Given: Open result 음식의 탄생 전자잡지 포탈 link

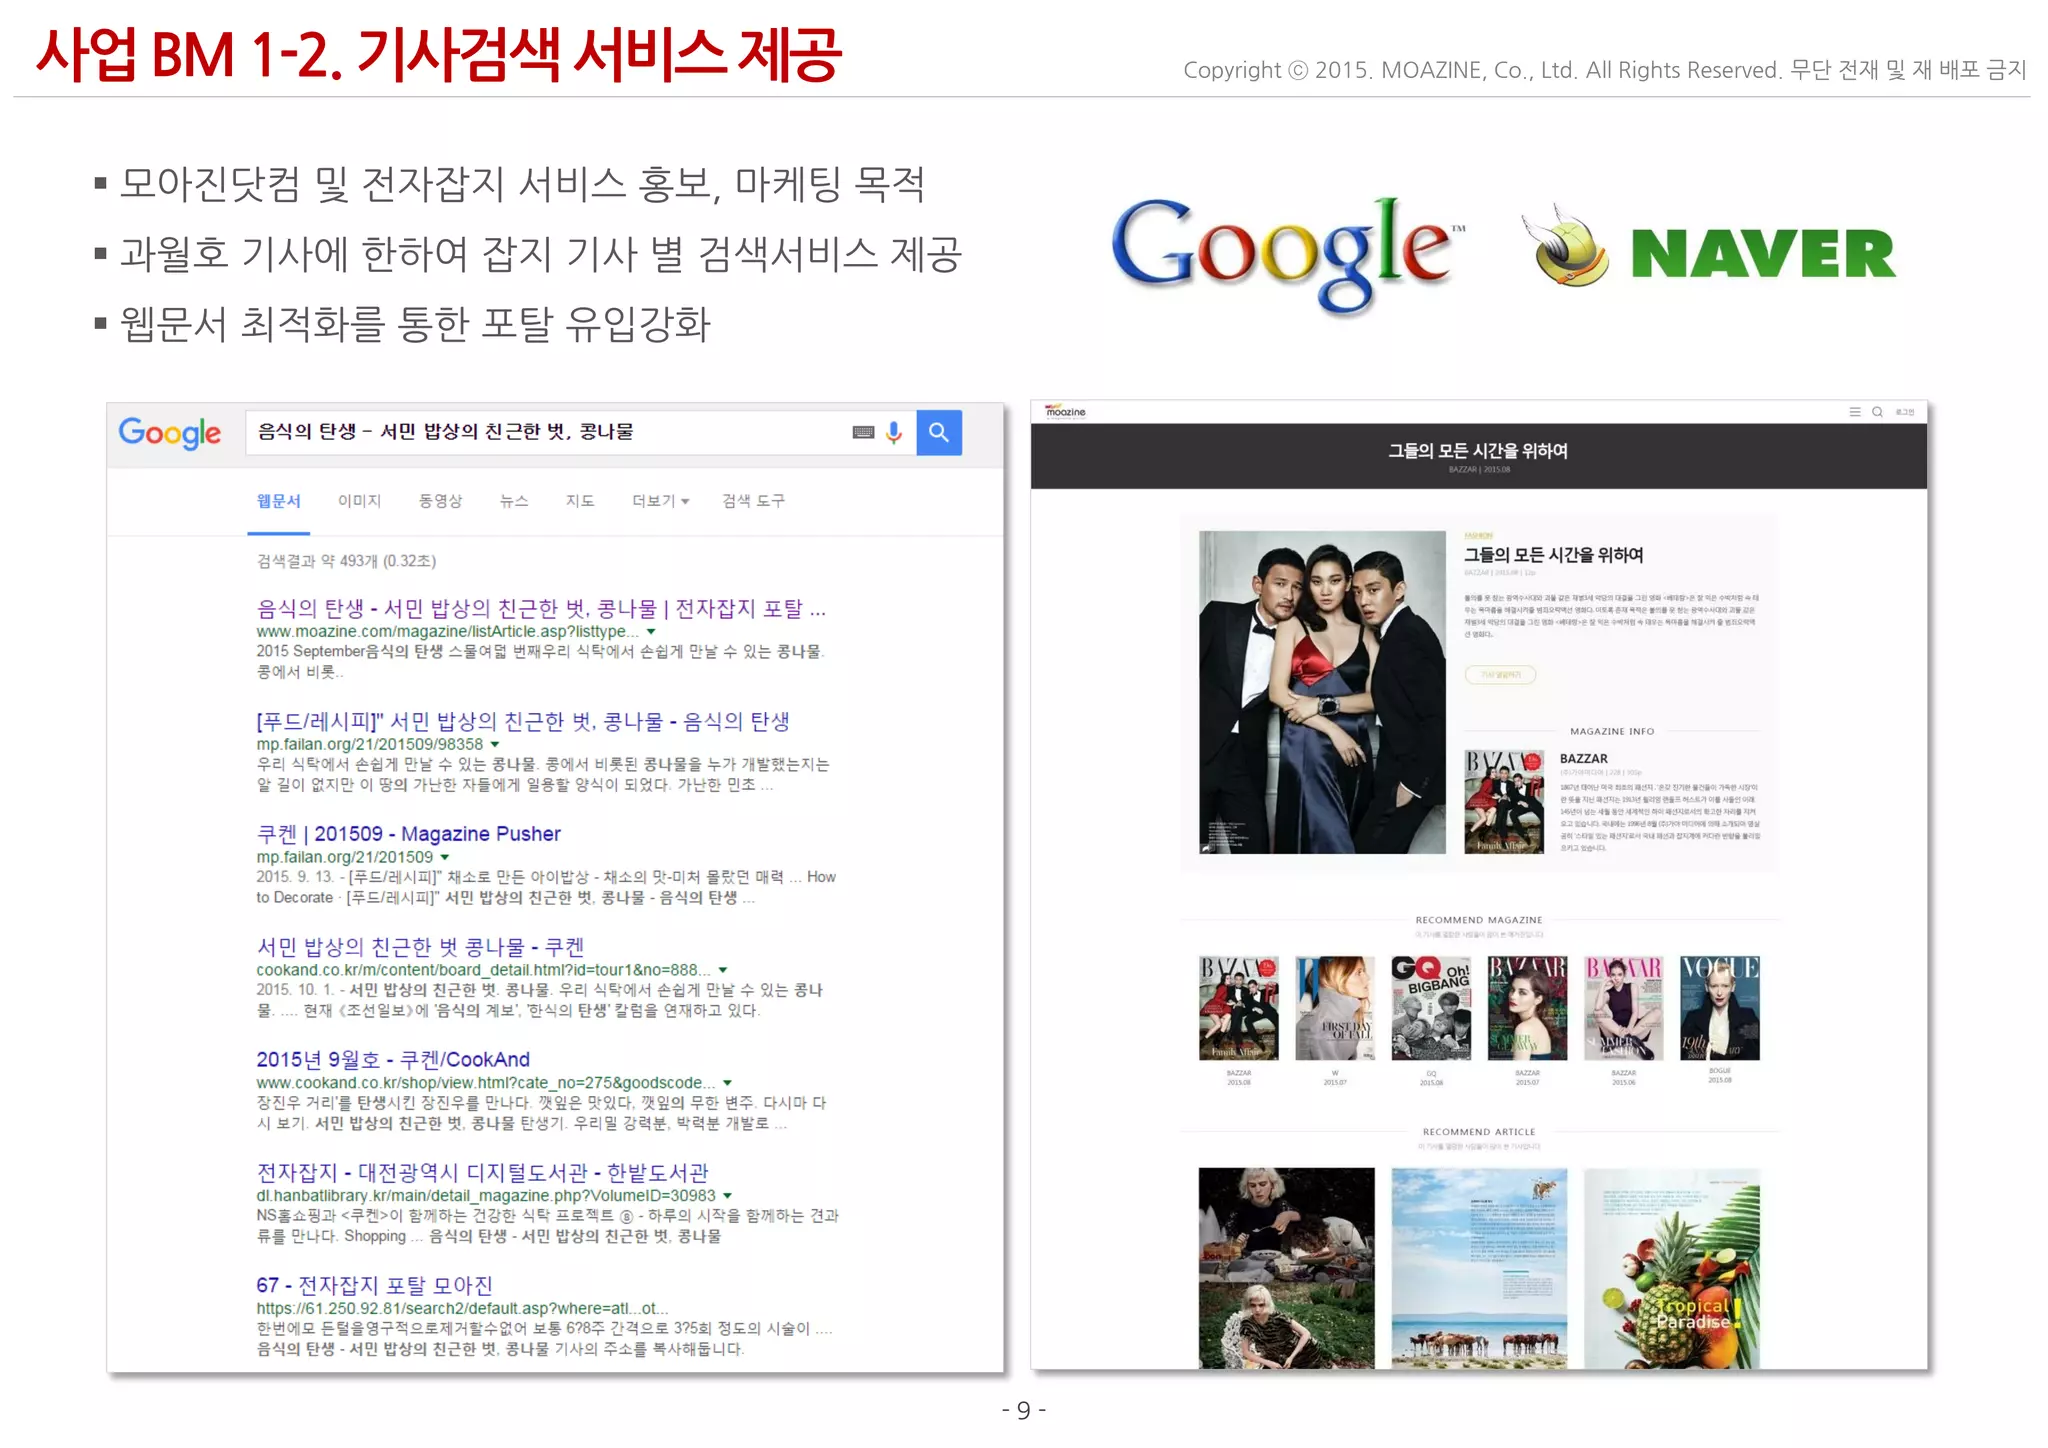Looking at the screenshot, I should point(541,609).
